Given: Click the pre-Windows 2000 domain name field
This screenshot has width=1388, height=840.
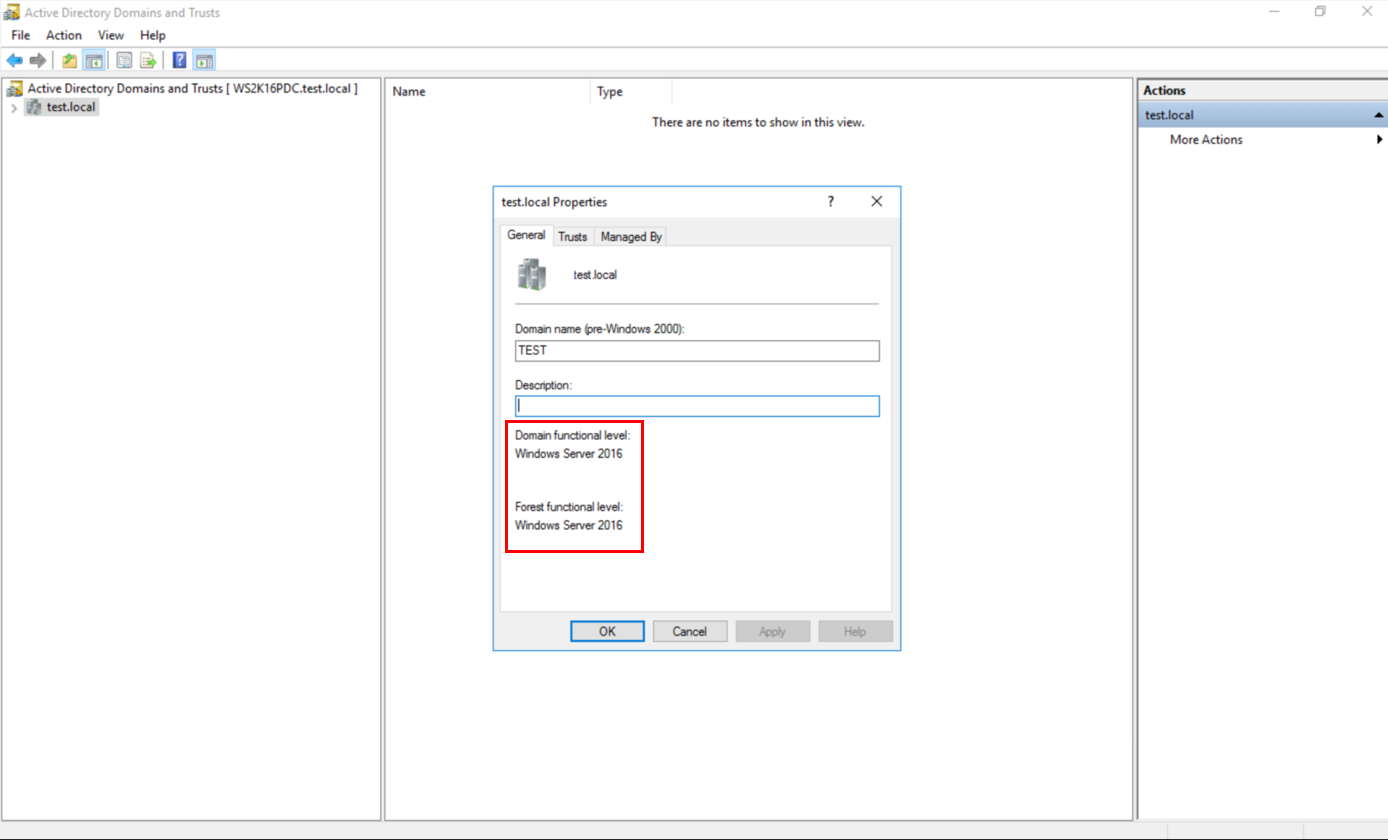Looking at the screenshot, I should (697, 351).
